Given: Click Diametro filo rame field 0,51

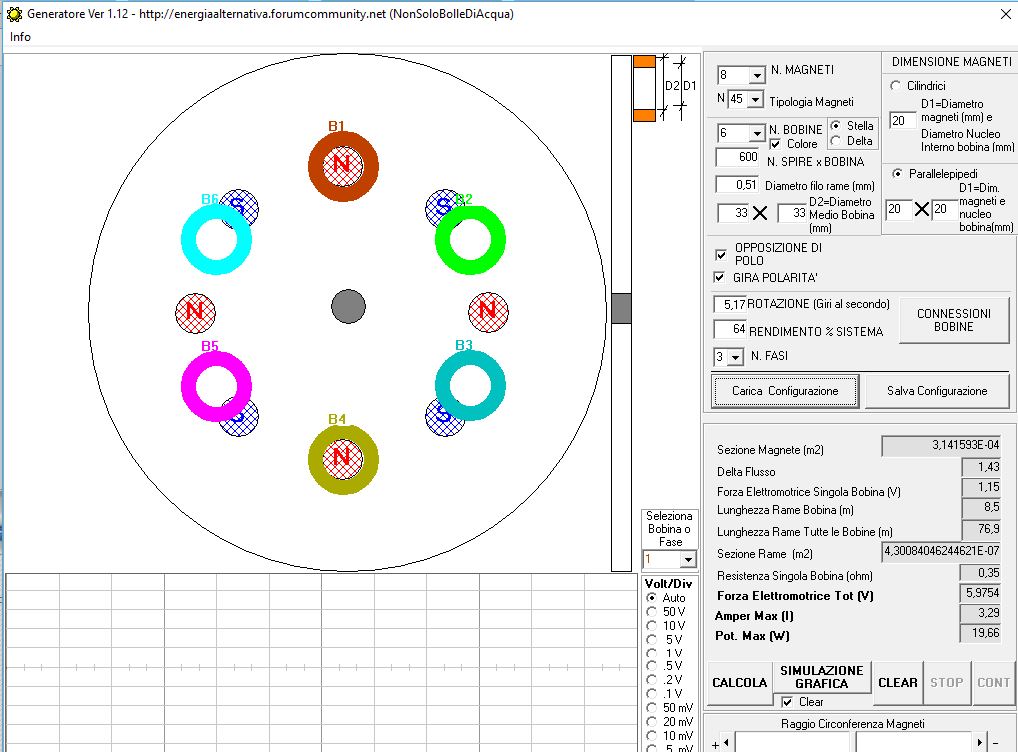Looking at the screenshot, I should 737,184.
